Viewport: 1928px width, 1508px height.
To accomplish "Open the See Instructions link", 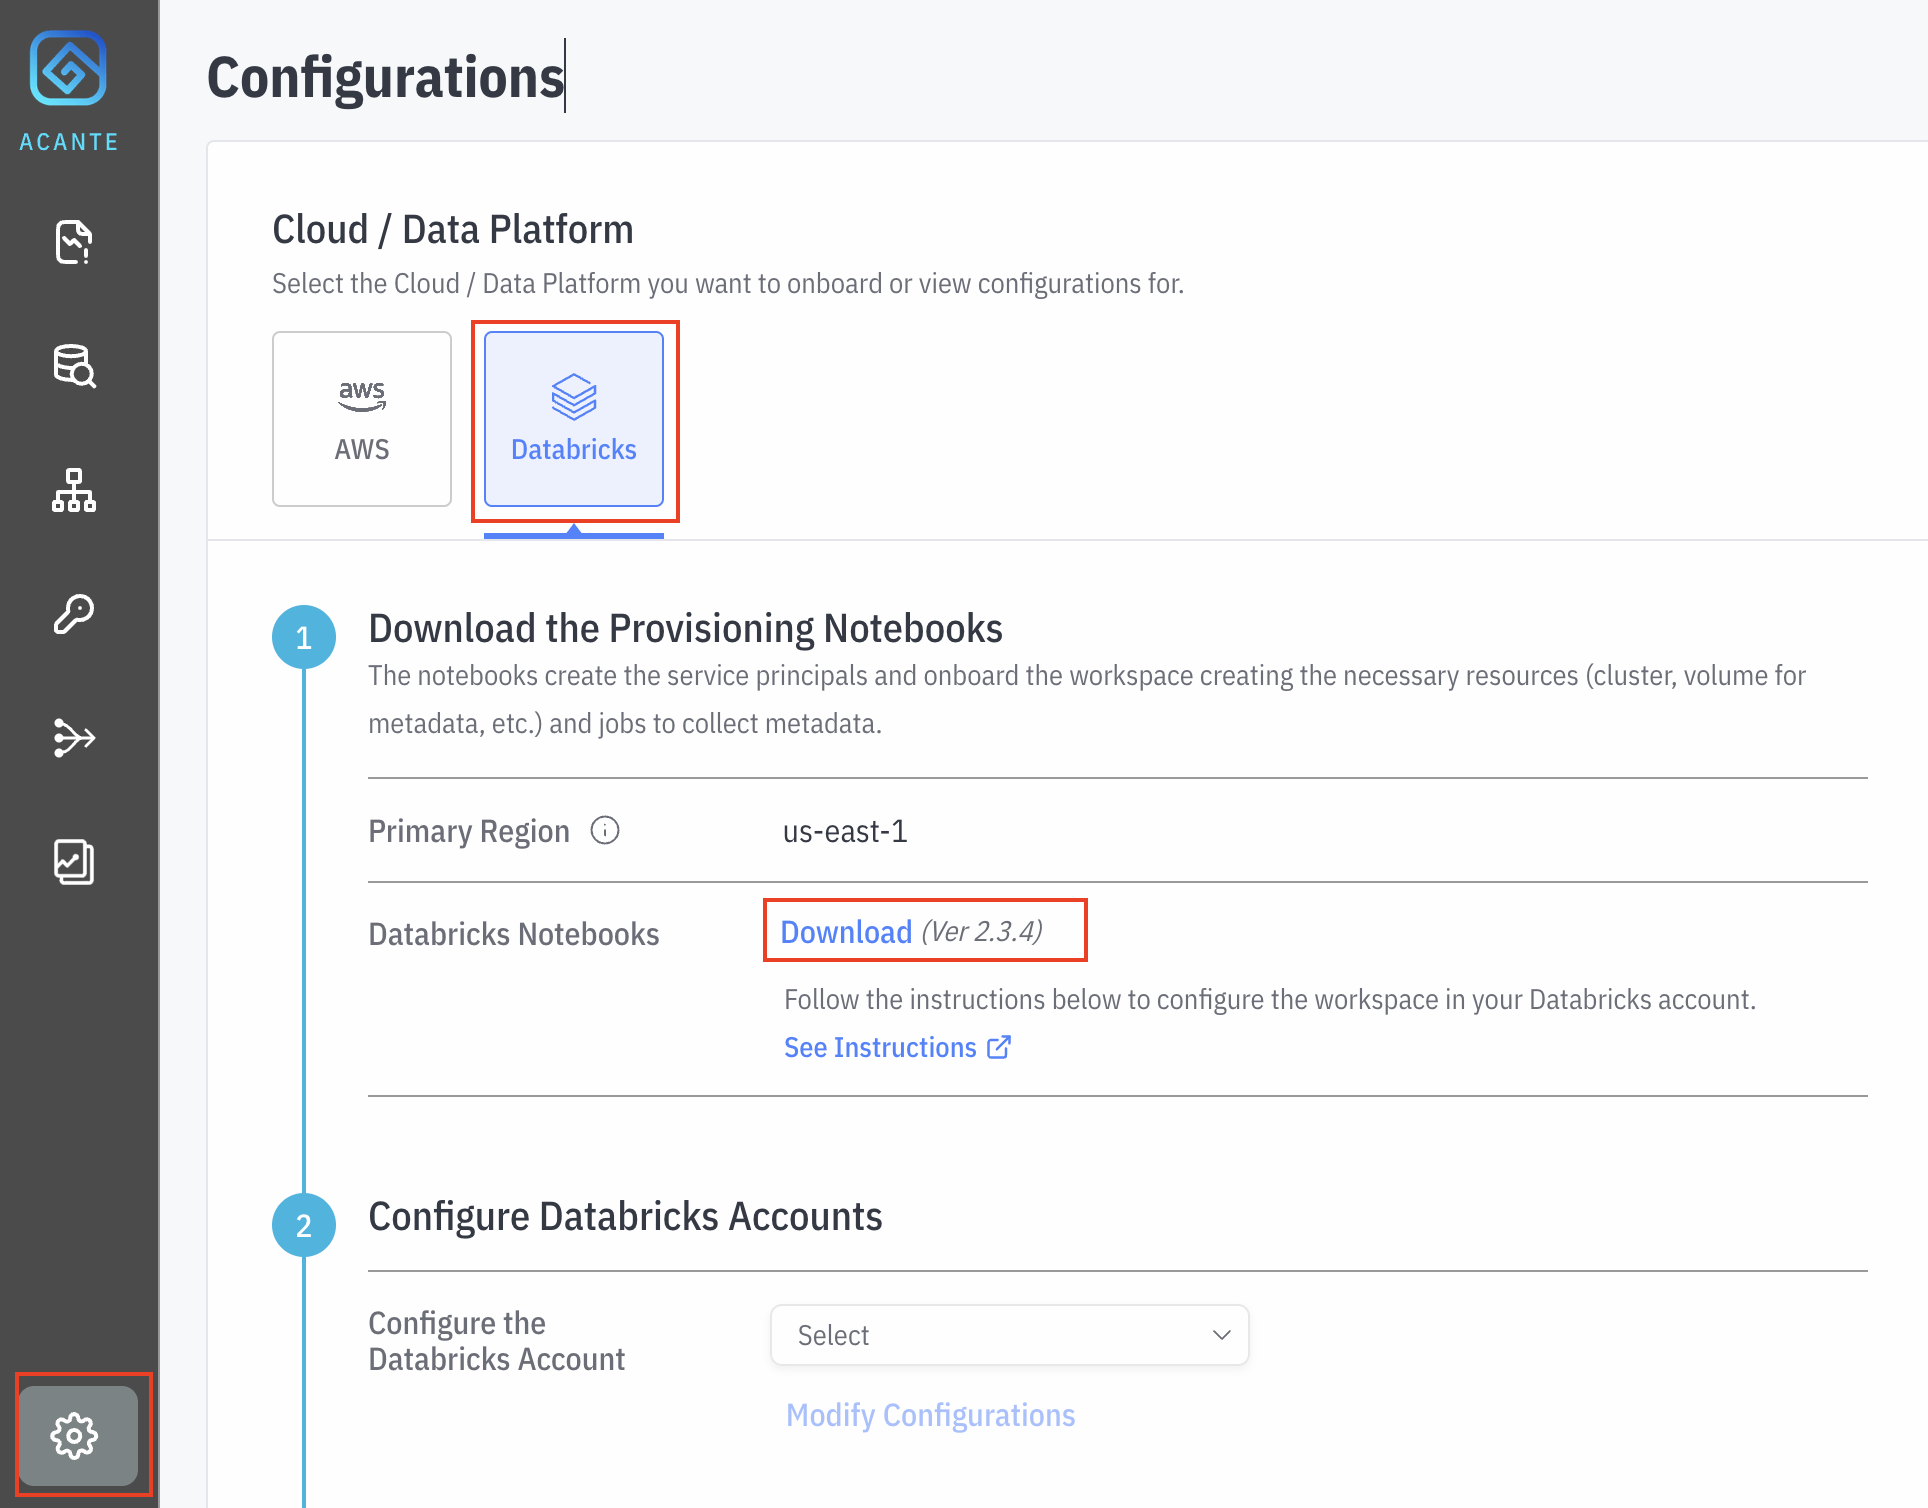I will pyautogui.click(x=897, y=1047).
